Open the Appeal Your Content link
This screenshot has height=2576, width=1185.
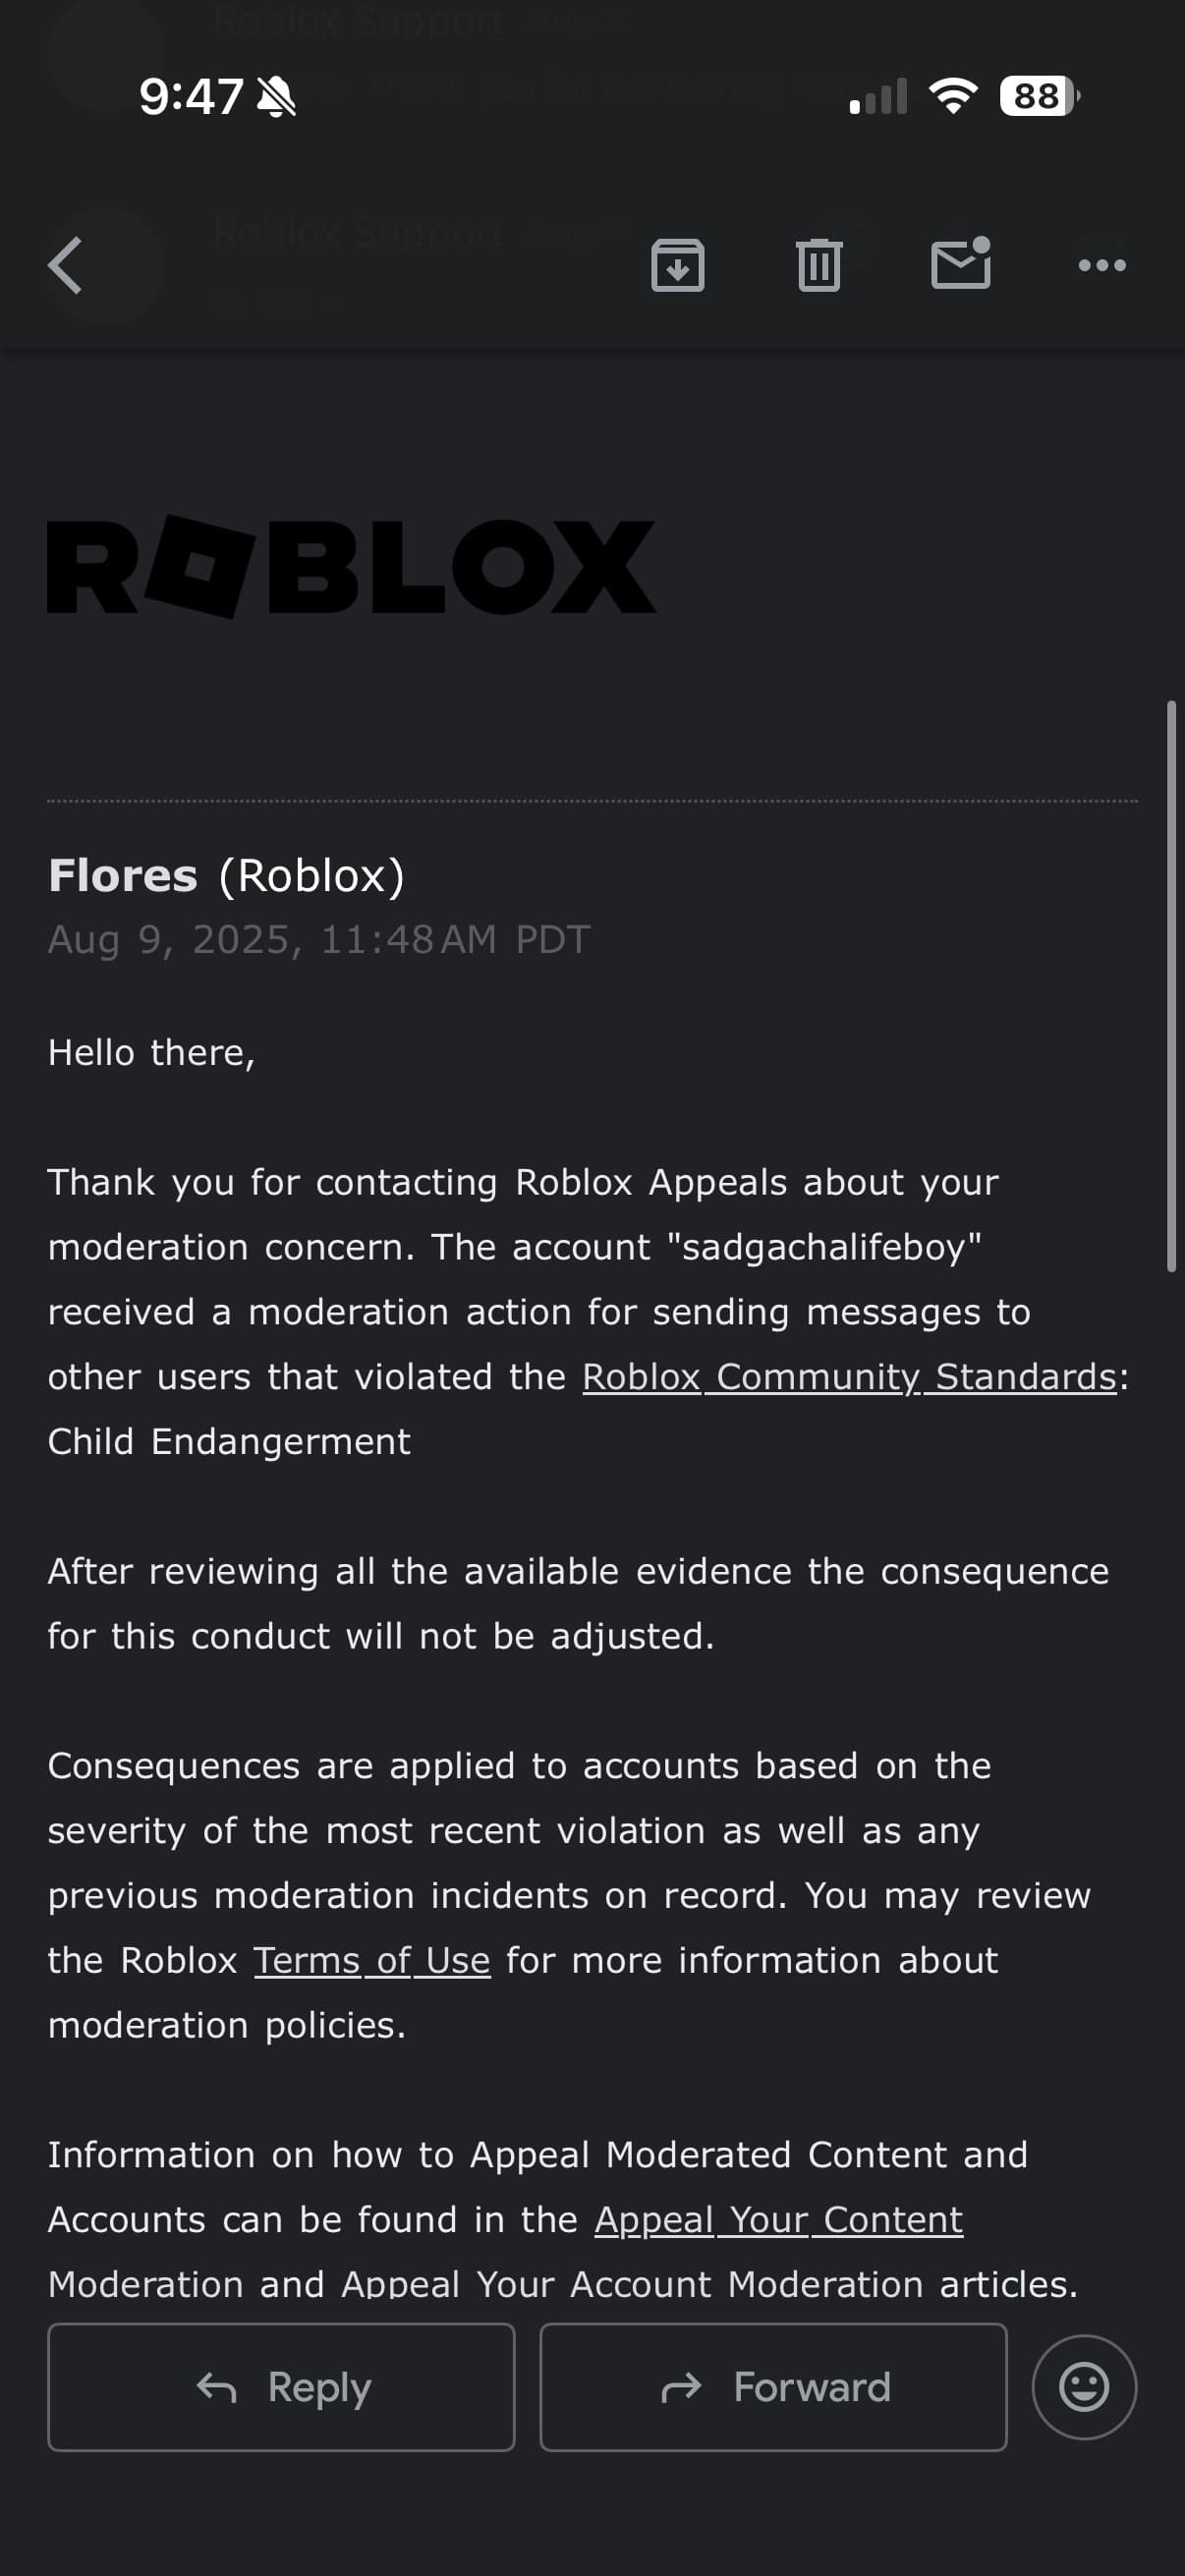(777, 2219)
